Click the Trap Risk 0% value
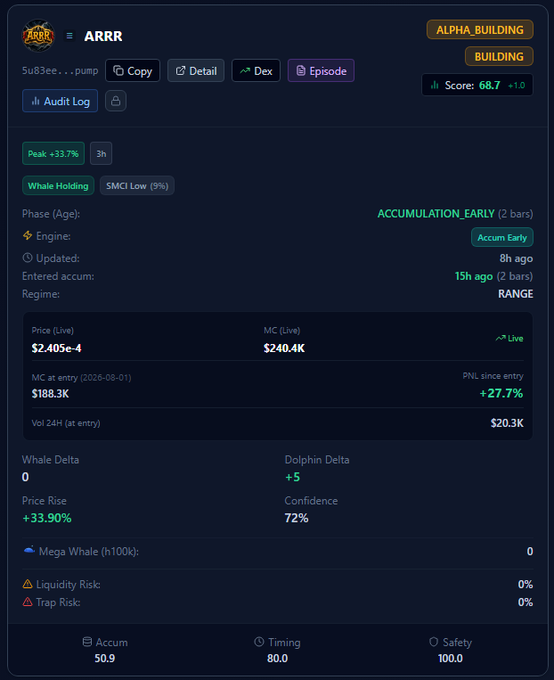This screenshot has width=554, height=680. coord(525,602)
